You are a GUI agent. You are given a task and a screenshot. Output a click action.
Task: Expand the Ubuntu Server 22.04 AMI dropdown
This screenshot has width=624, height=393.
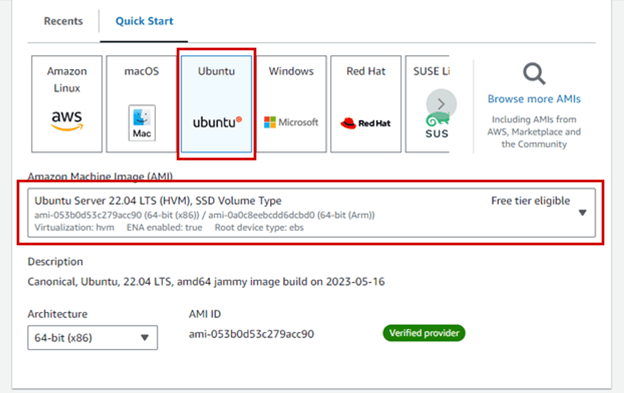(312, 213)
